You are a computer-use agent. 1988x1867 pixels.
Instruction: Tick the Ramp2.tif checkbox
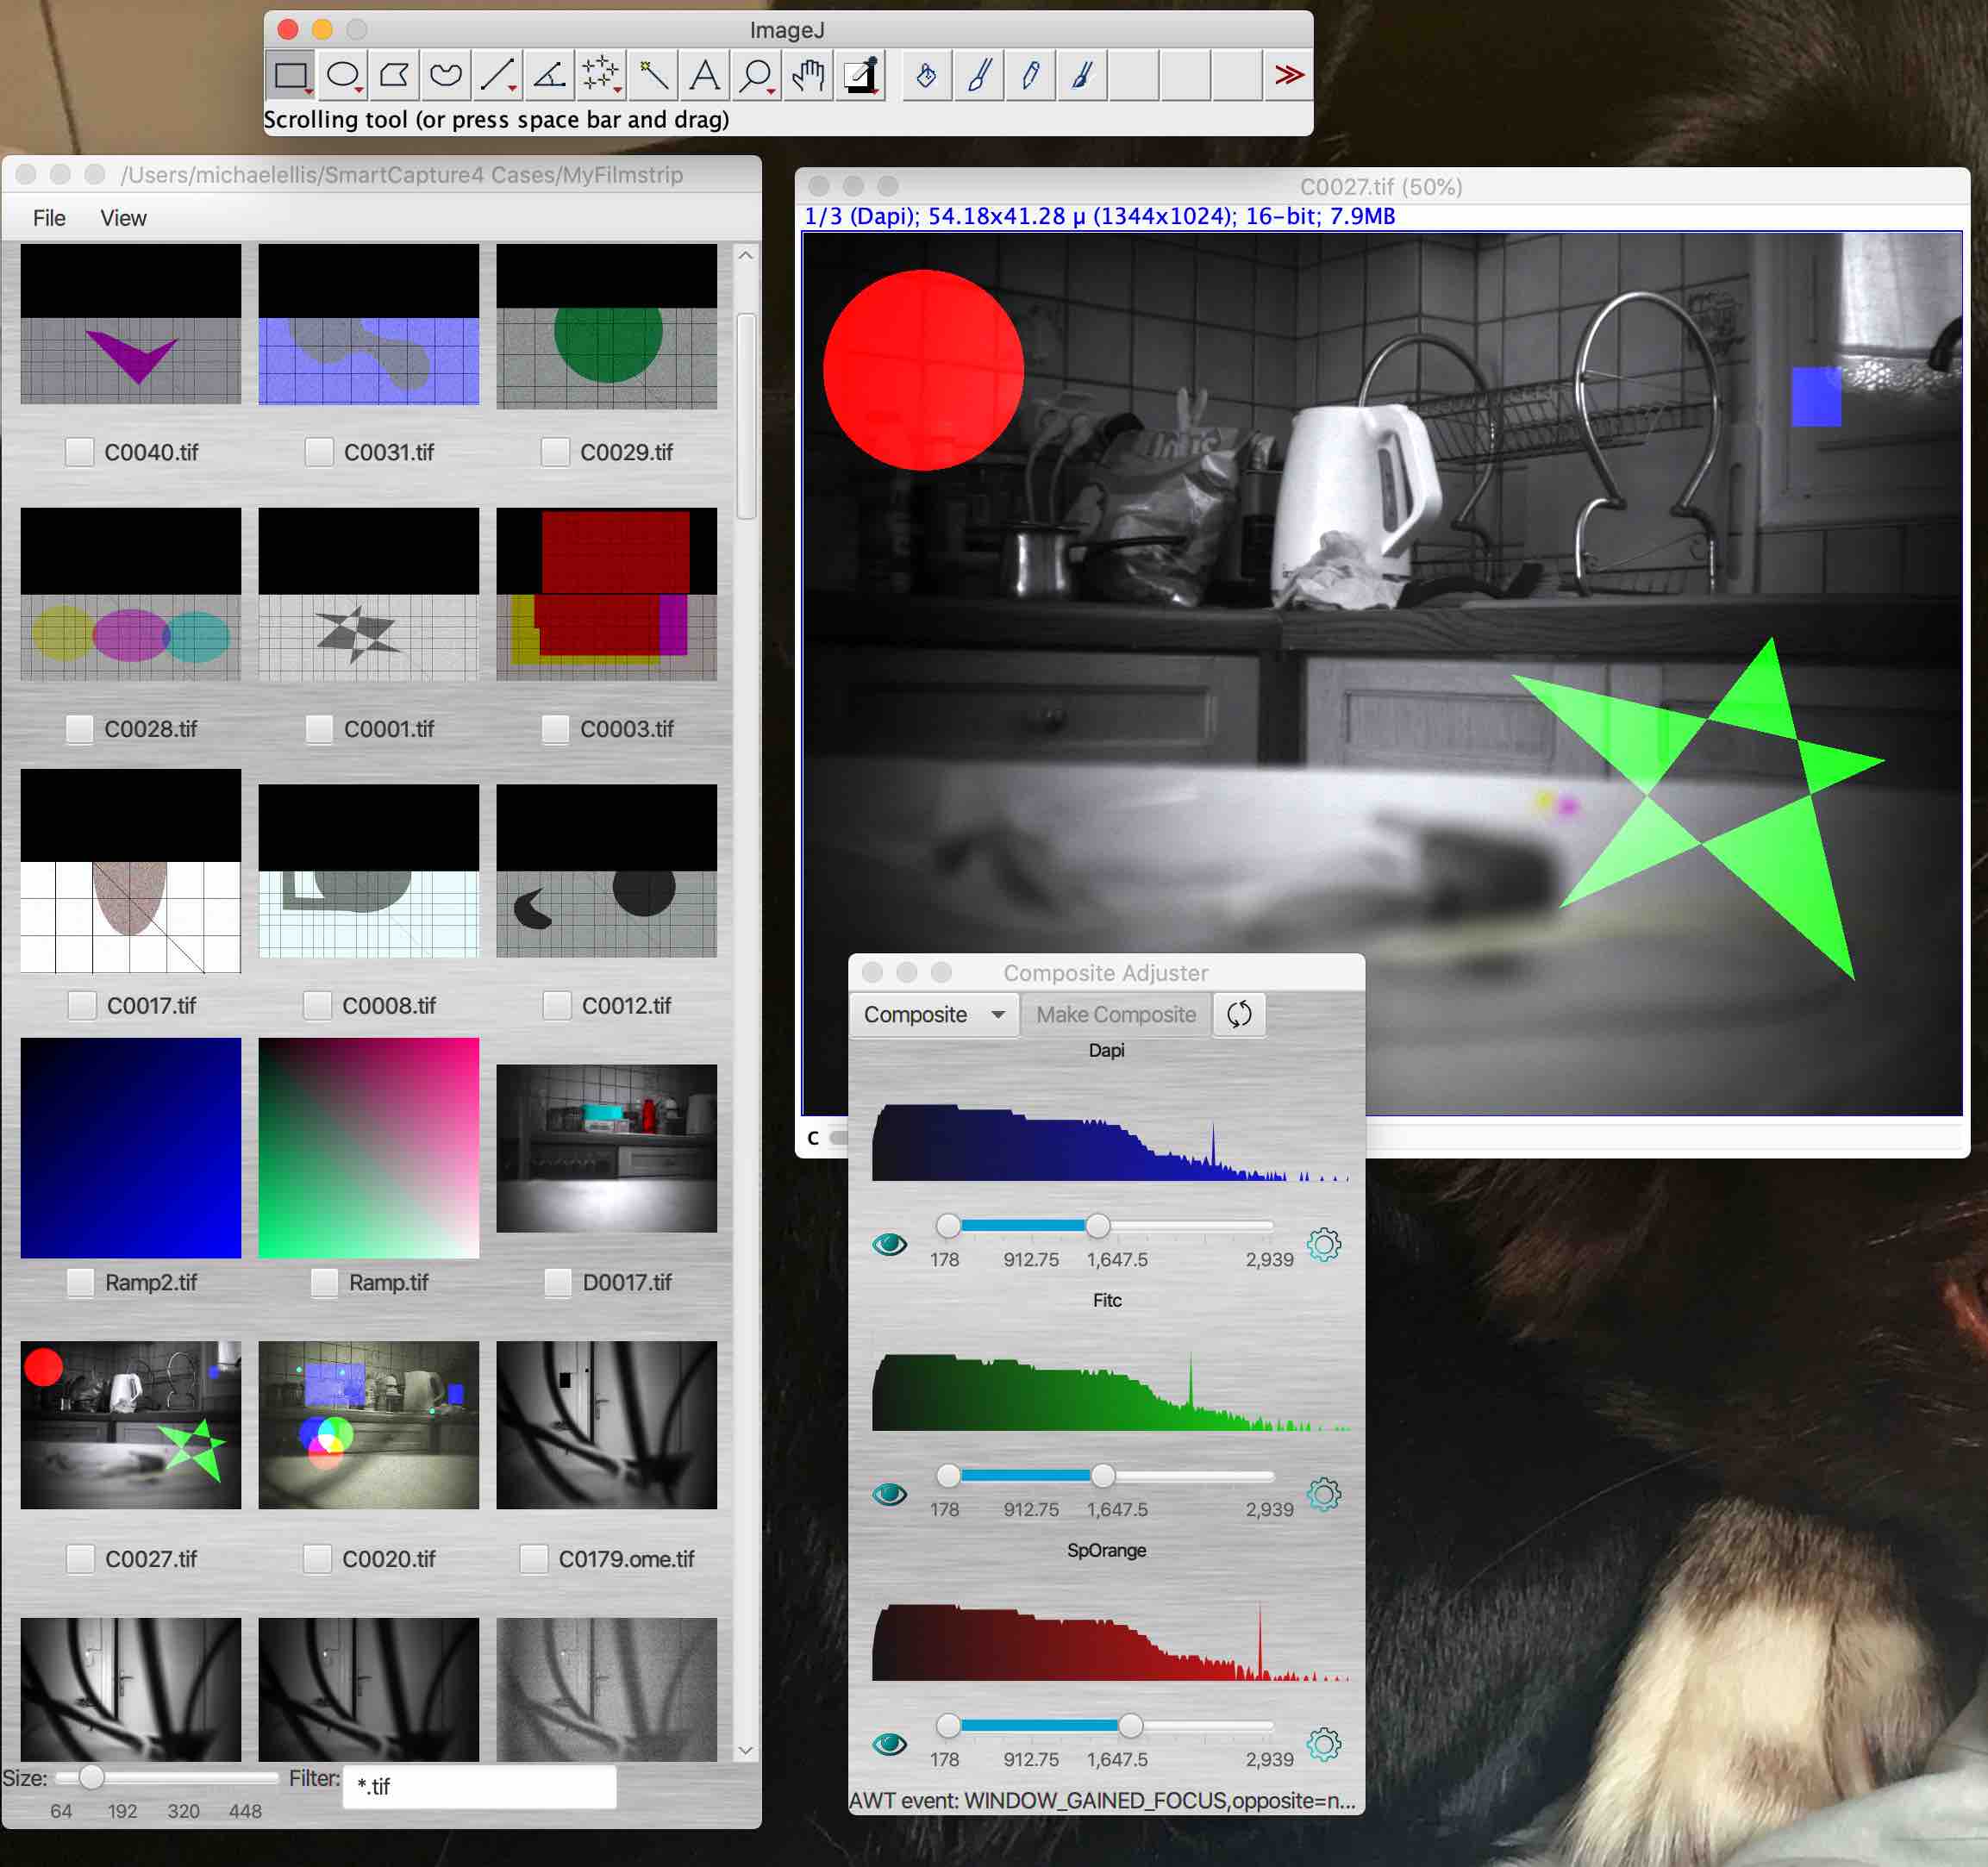point(80,1282)
